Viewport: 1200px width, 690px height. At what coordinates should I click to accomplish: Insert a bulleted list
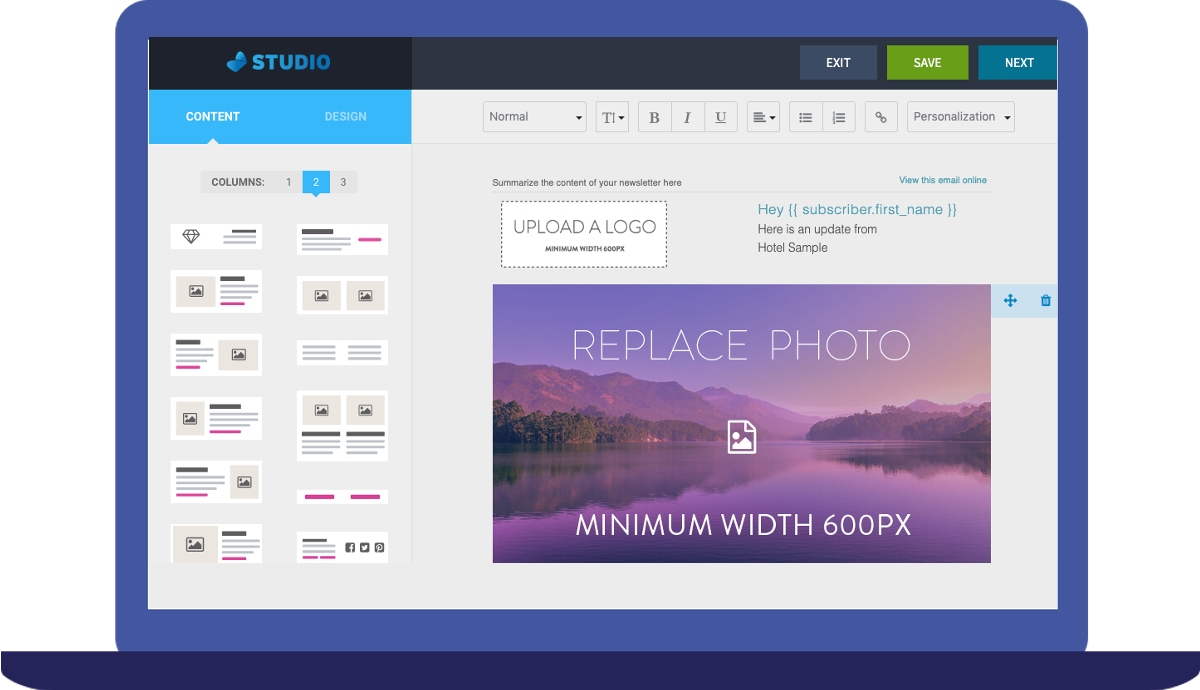pyautogui.click(x=805, y=117)
